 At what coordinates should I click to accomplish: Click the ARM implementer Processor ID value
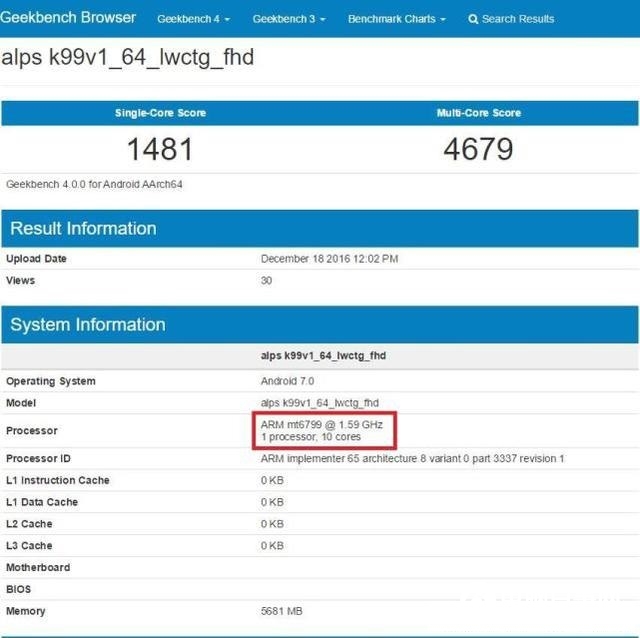pos(412,458)
